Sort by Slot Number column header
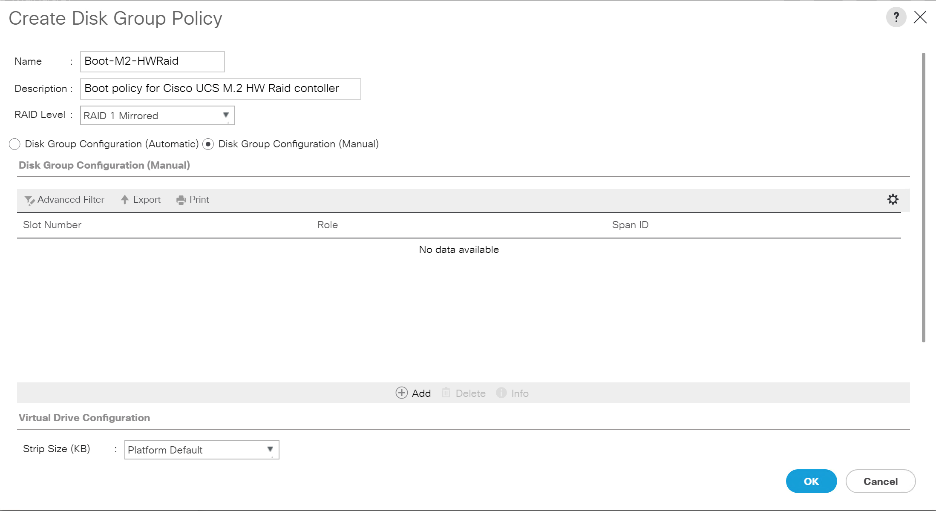Image resolution: width=936 pixels, height=511 pixels. [x=52, y=225]
